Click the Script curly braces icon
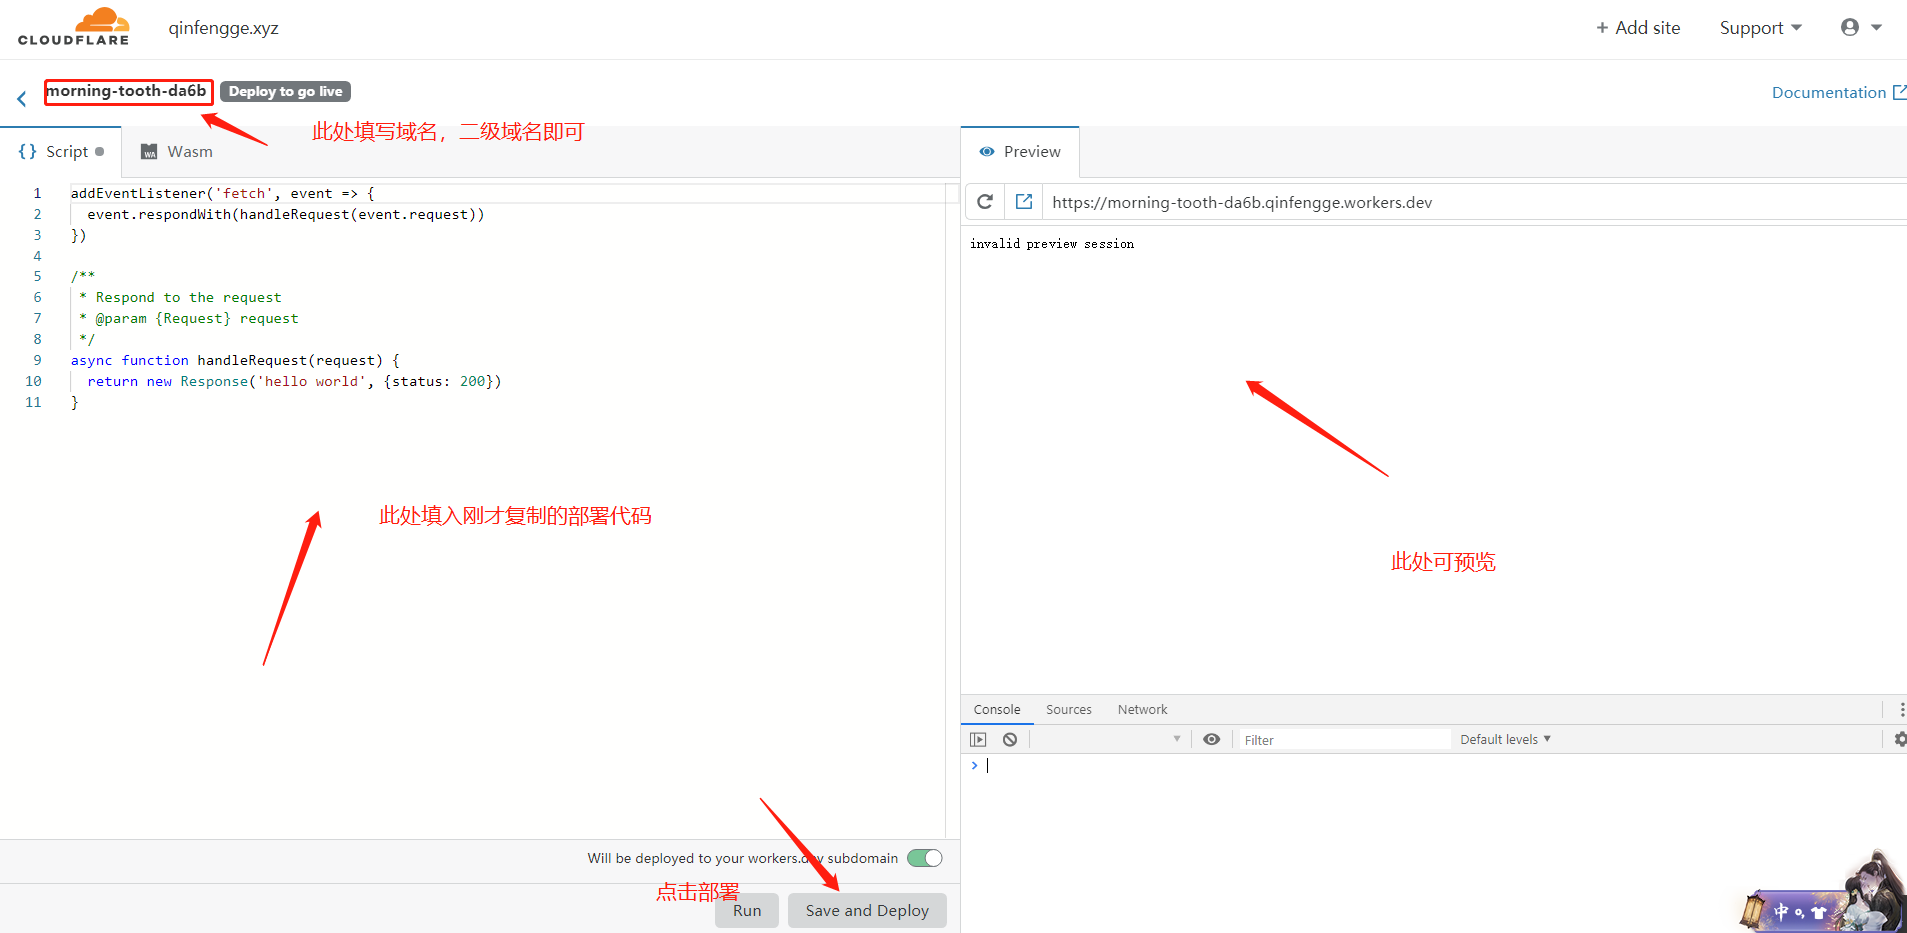Screen dimensions: 1907x933 (28, 151)
